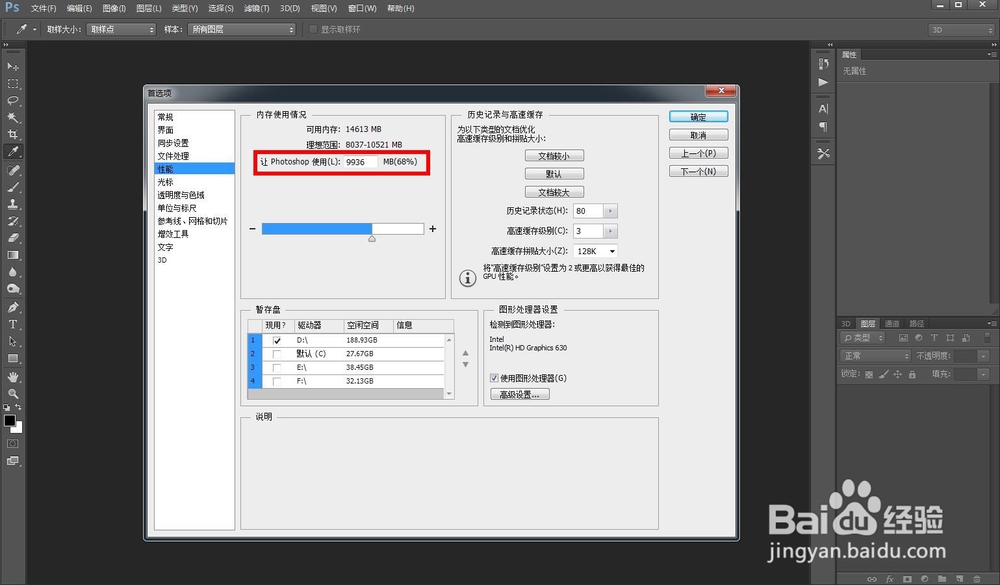
Task: Open the History panel icon
Action: click(823, 64)
